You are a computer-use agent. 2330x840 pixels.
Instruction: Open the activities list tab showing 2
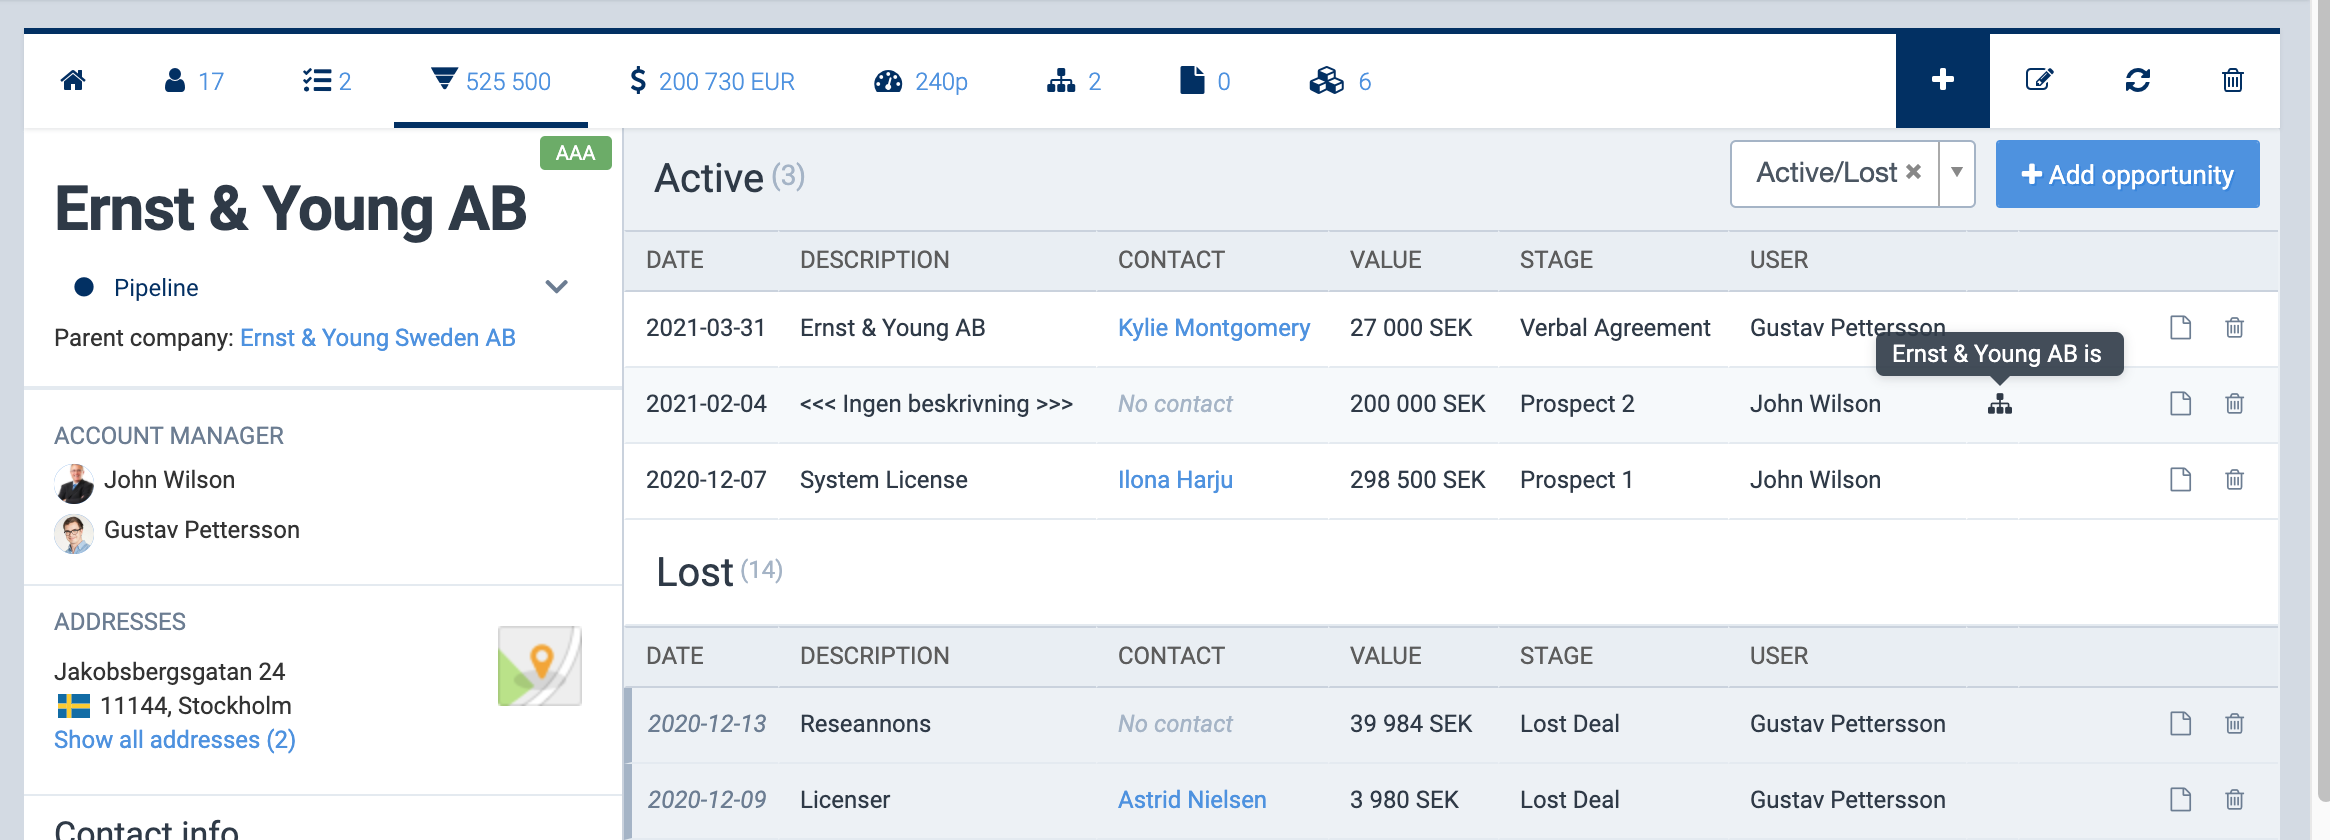pos(327,81)
